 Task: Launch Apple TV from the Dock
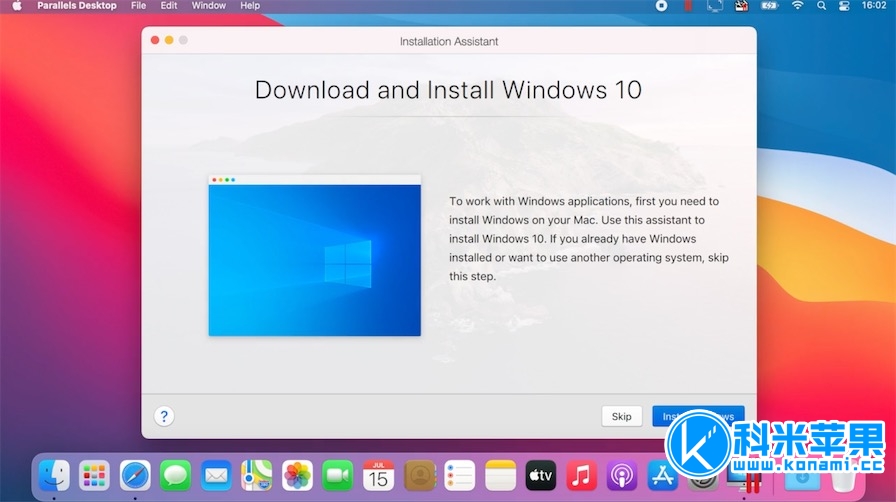coord(541,476)
